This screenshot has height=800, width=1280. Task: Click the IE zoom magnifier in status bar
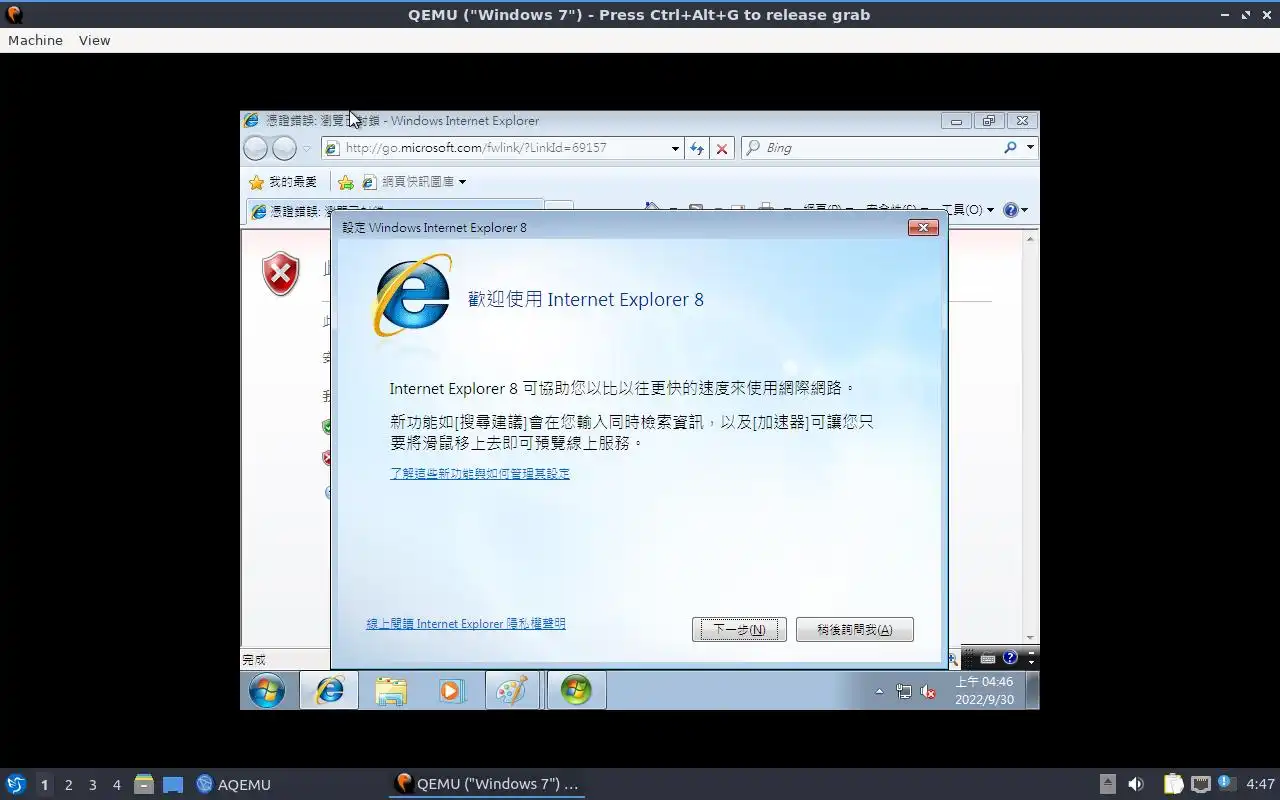955,658
